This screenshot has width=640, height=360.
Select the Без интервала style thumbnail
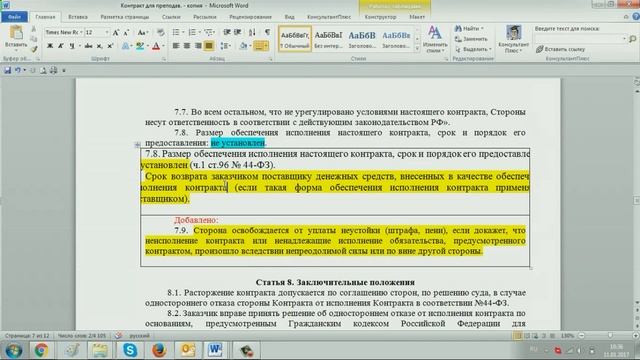(x=328, y=39)
